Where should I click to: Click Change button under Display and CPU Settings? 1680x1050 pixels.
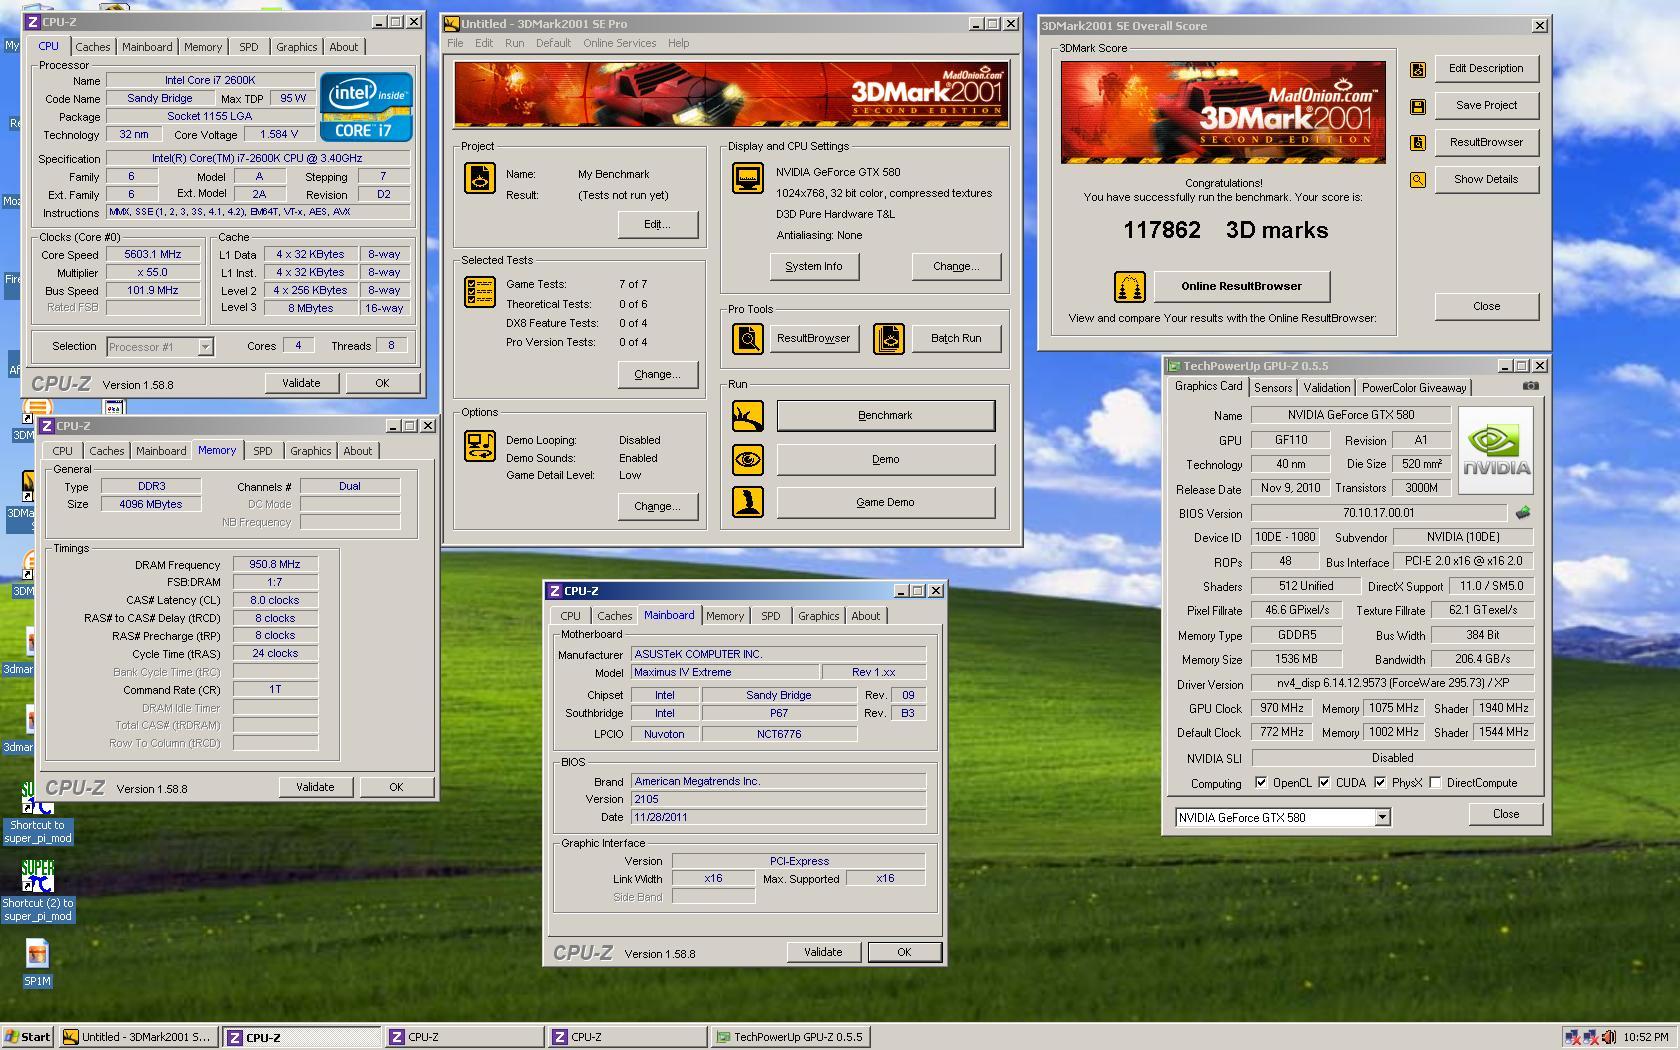pos(956,267)
